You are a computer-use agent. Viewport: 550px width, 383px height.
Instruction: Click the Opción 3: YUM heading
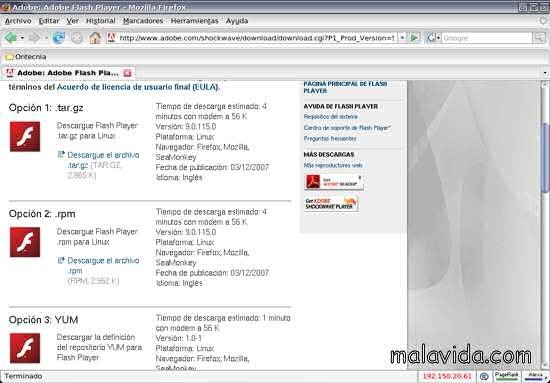[x=43, y=320]
